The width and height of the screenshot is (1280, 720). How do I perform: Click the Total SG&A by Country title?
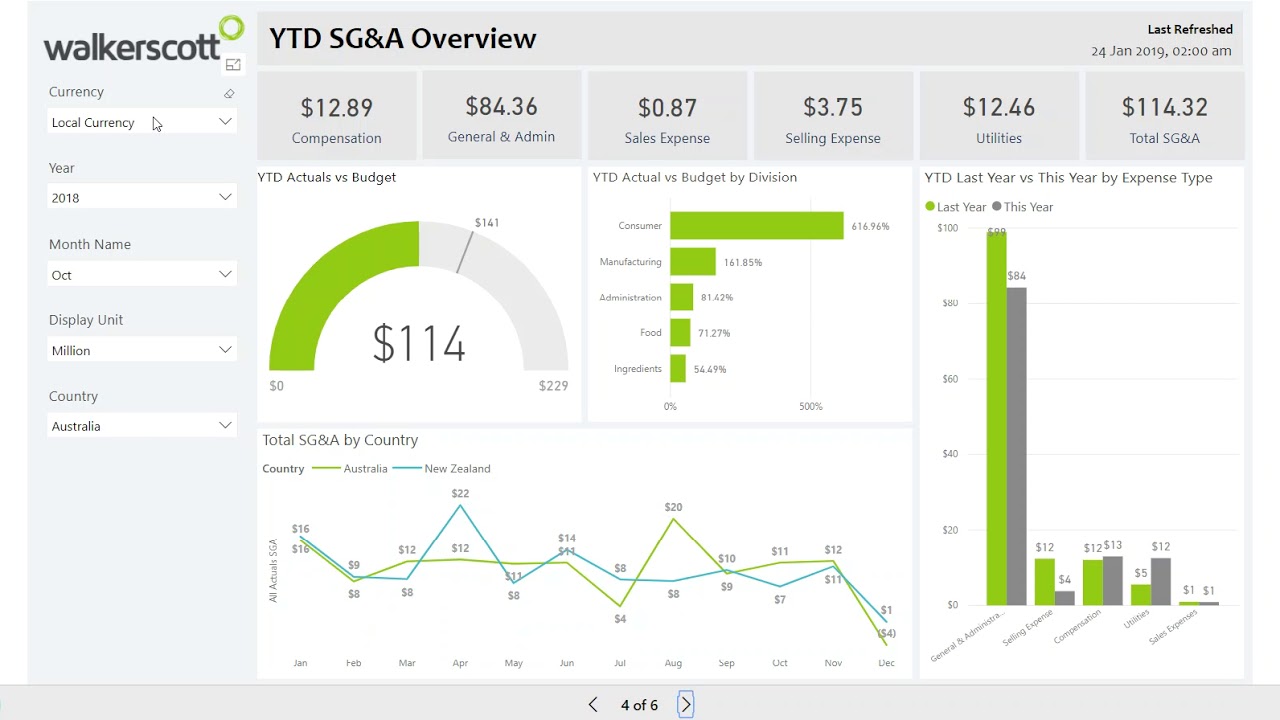coord(340,440)
